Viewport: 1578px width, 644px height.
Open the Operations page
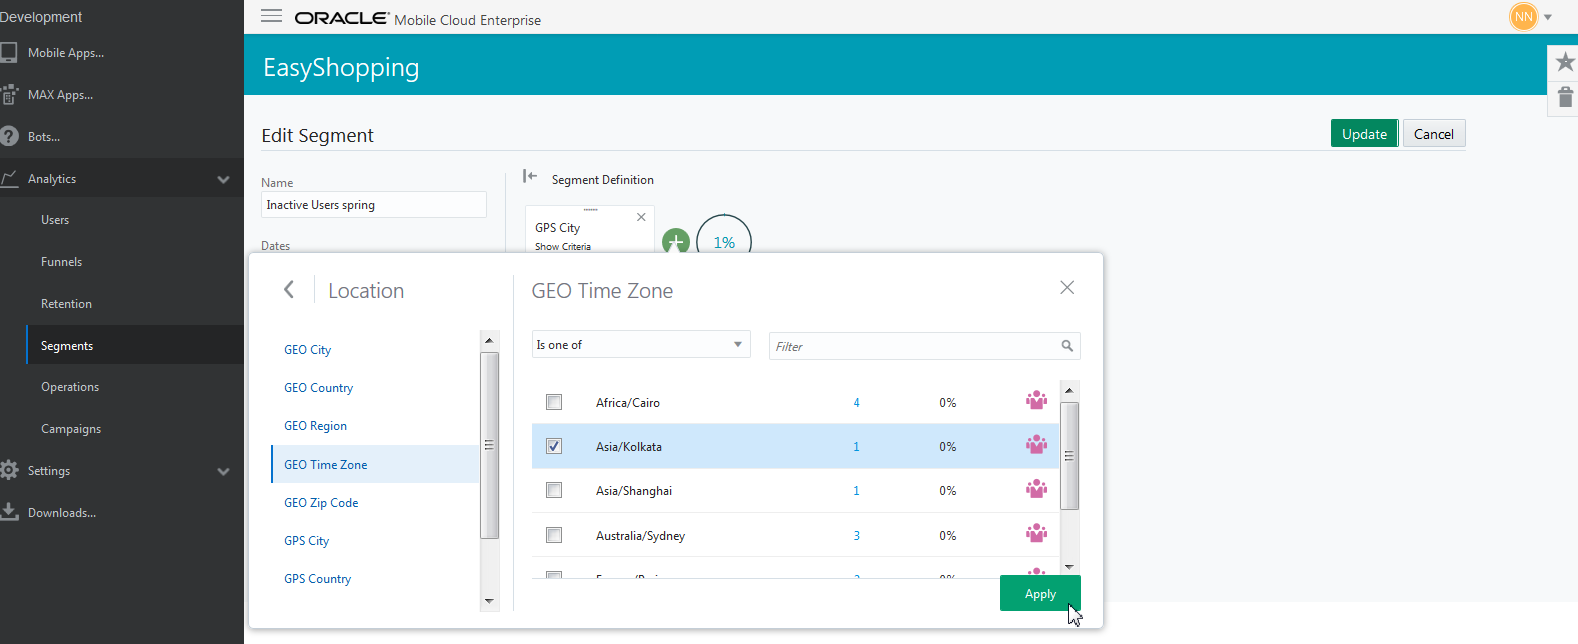[x=70, y=387]
